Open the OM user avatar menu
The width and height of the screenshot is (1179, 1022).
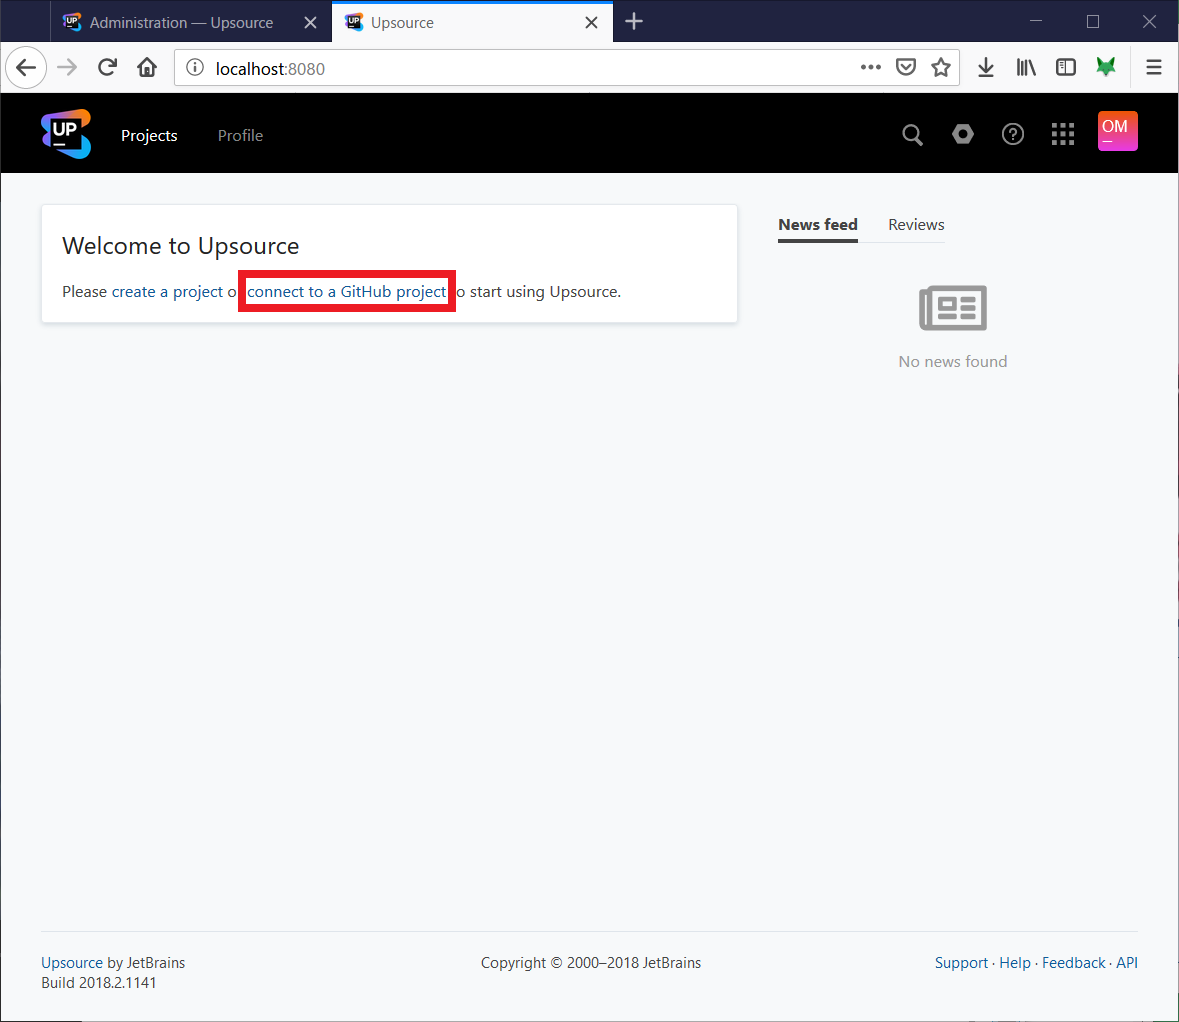point(1117,131)
